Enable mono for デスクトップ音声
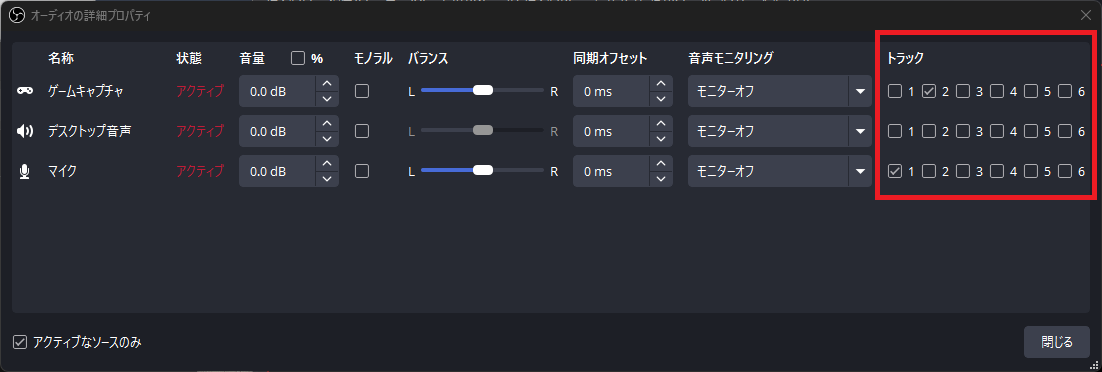The height and width of the screenshot is (372, 1102). [362, 131]
